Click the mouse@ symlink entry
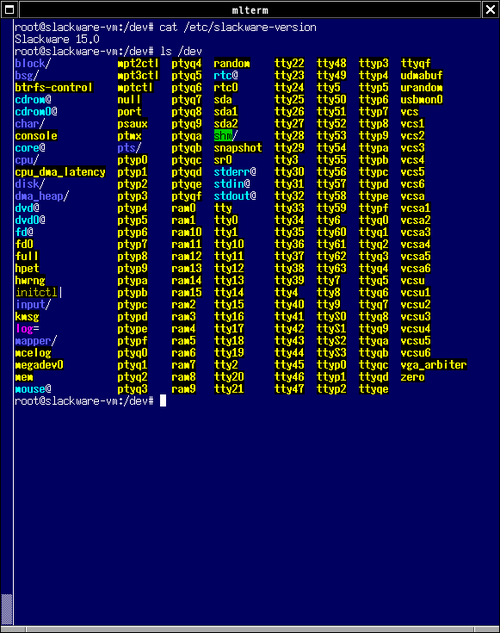The image size is (500, 633). (x=33, y=389)
